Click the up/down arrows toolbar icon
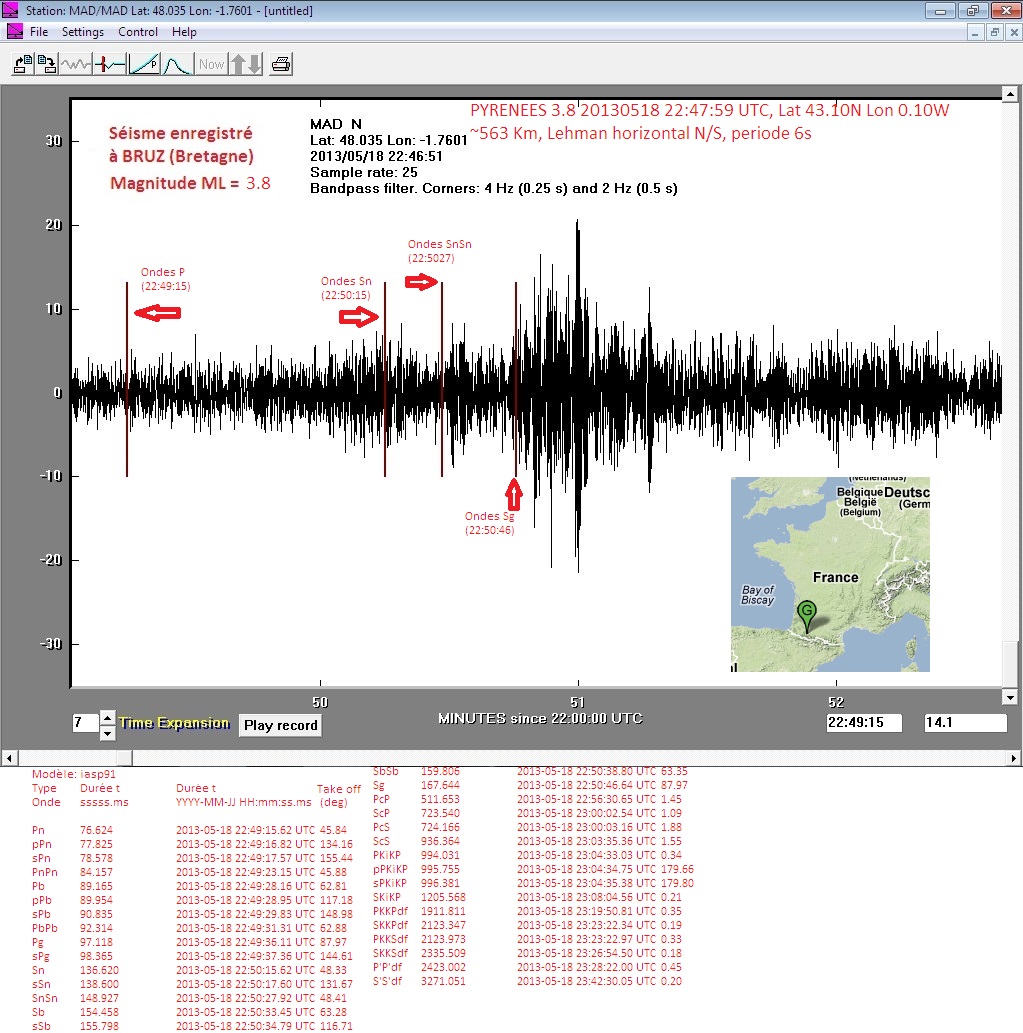This screenshot has height=1033, width=1023. tap(246, 64)
